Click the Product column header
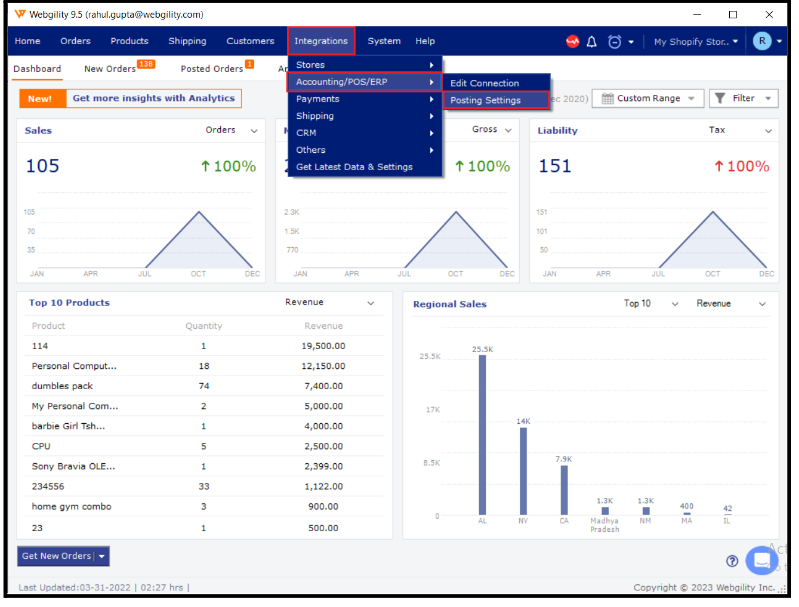Screen dimensions: 799x607 point(48,326)
